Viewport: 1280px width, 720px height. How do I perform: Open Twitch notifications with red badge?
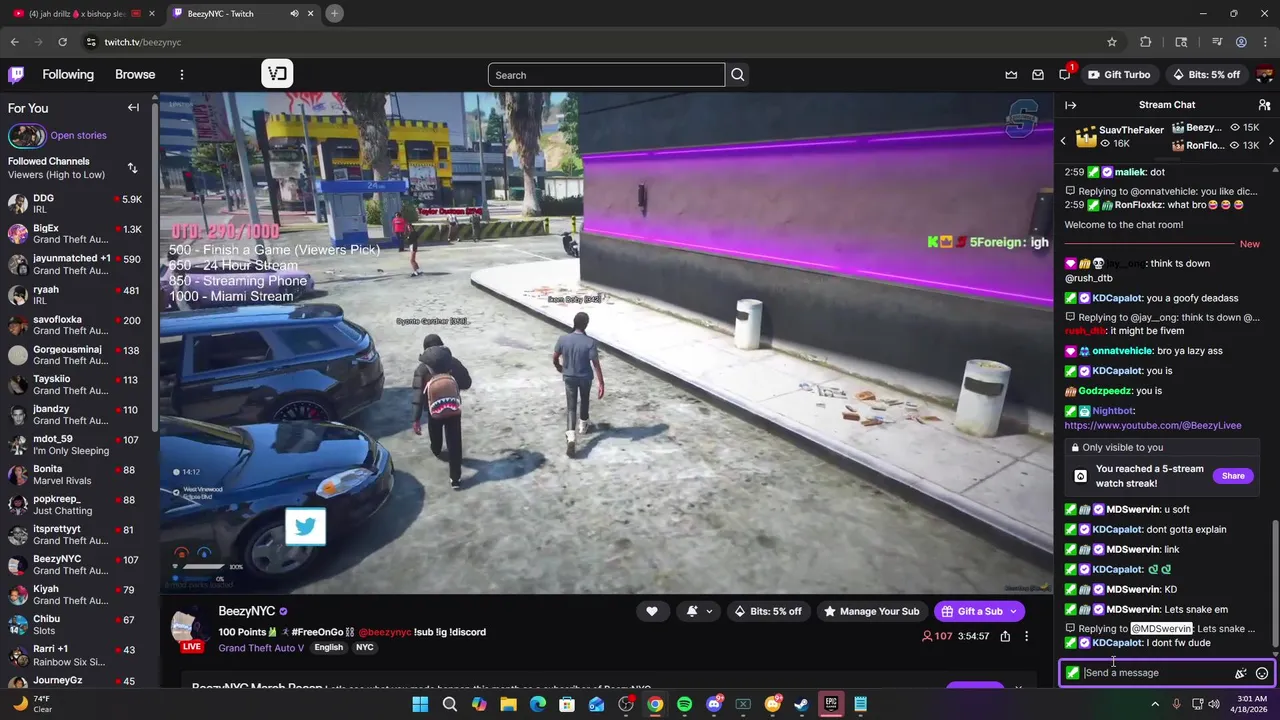point(1065,74)
